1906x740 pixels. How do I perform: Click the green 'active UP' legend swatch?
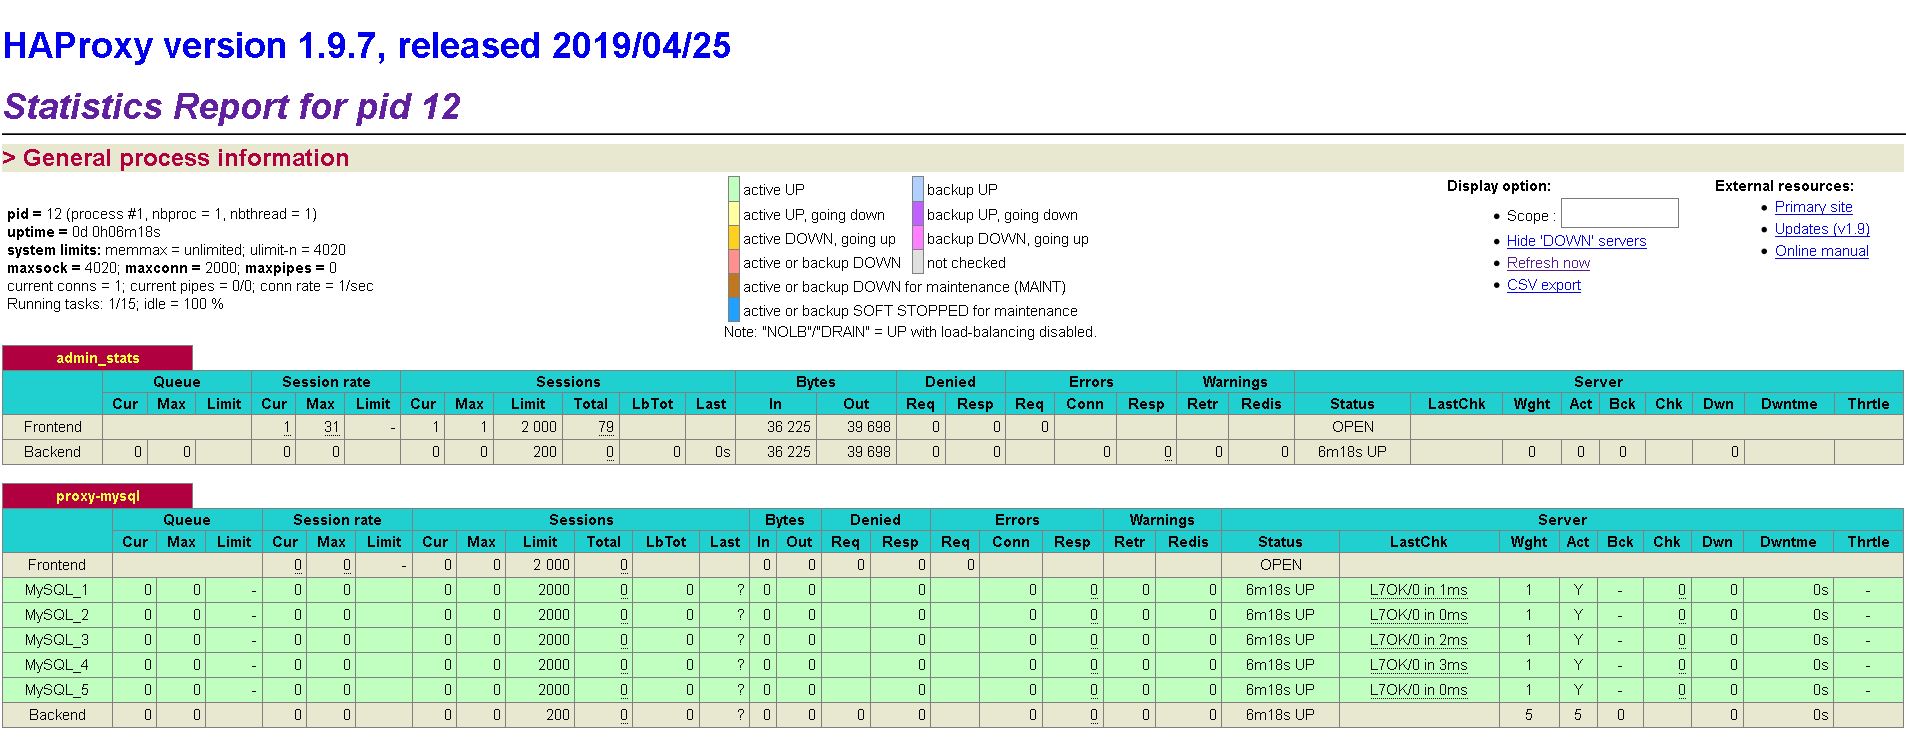734,189
